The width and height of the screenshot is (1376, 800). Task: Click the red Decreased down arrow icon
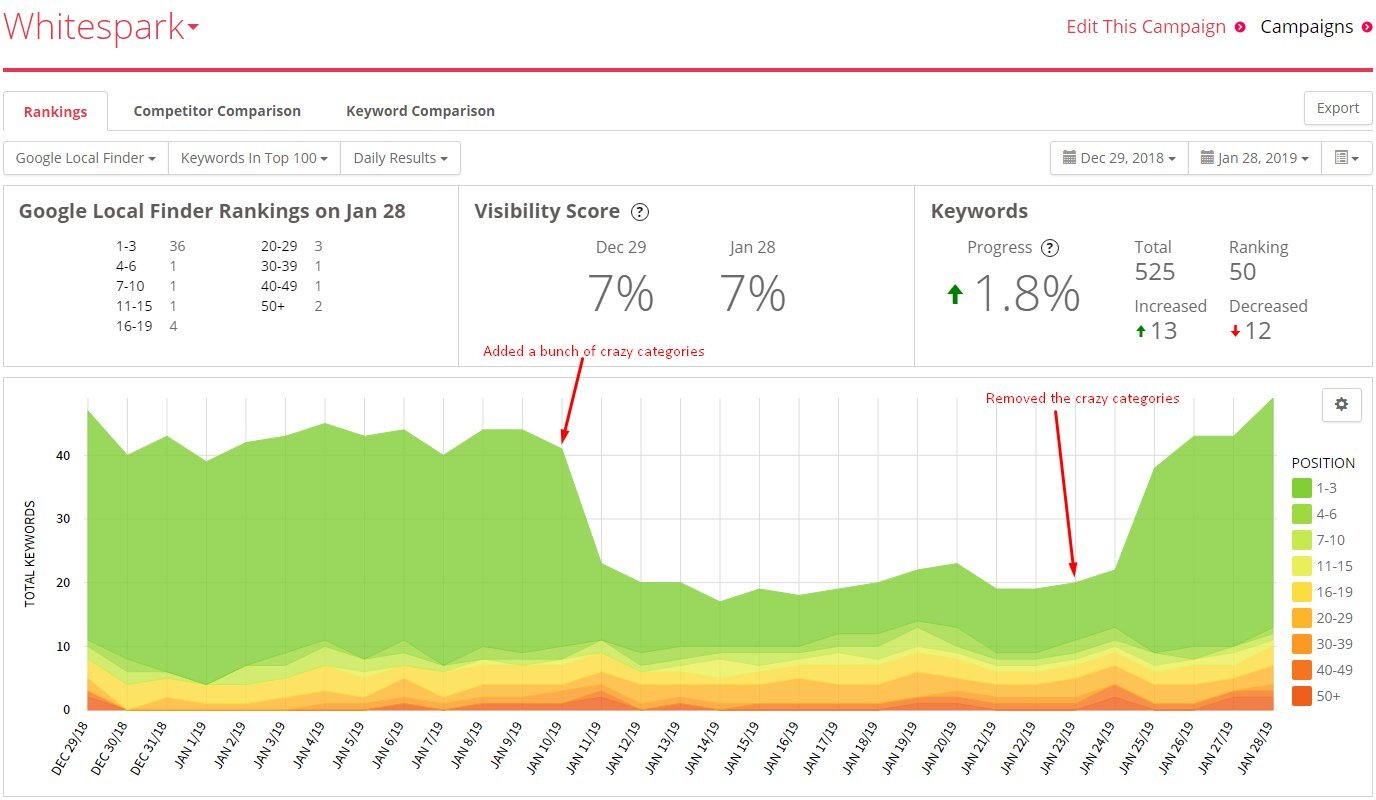coord(1235,332)
